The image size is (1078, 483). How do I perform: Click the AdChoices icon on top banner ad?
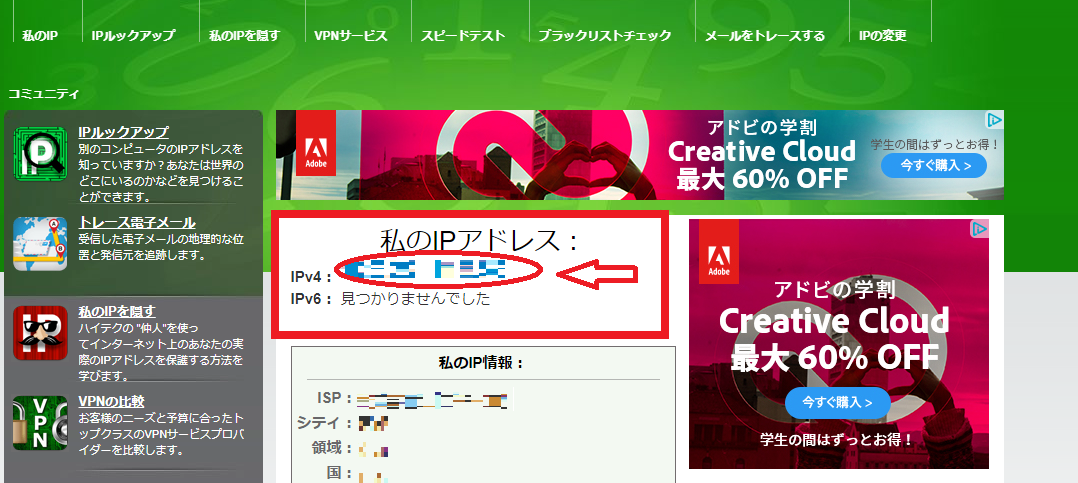coord(994,120)
